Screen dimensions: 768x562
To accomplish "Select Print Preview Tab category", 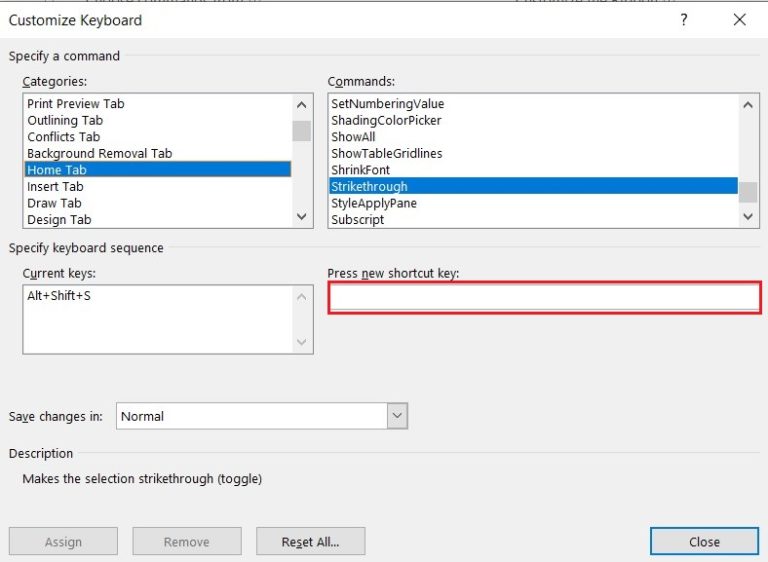I will tap(76, 104).
